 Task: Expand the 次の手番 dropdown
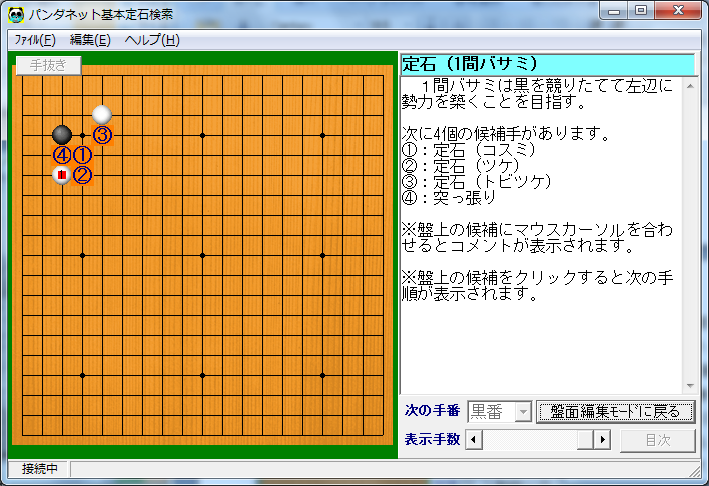click(x=522, y=411)
